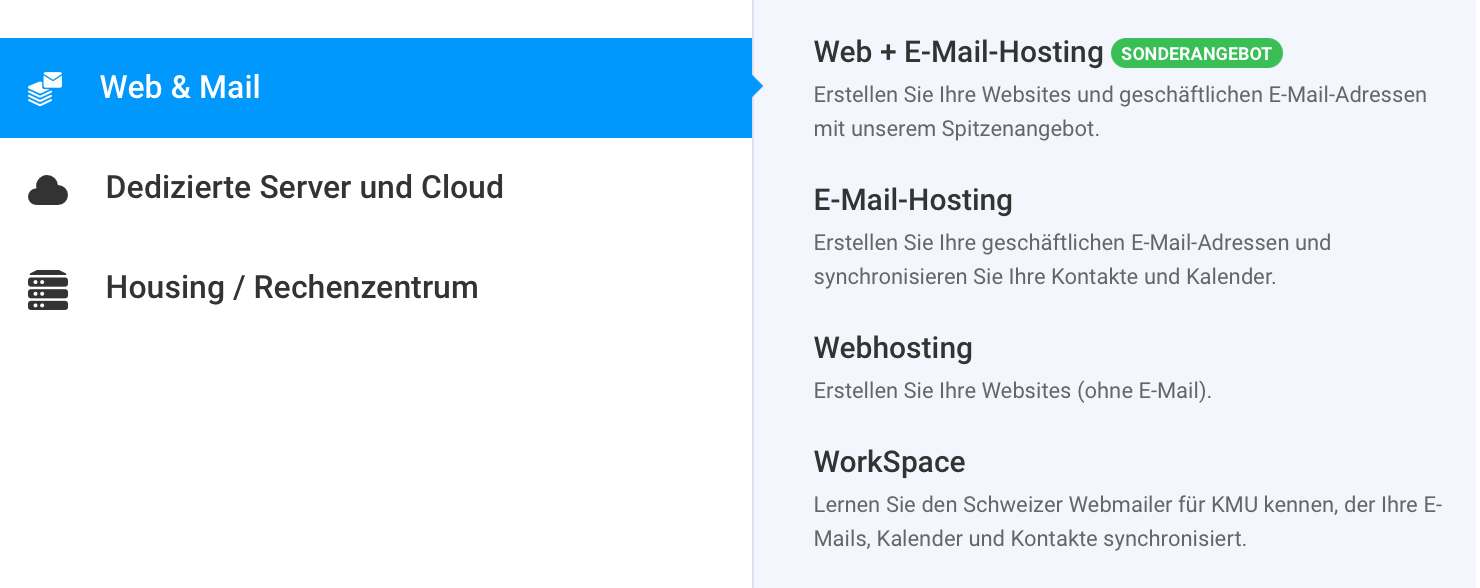The width and height of the screenshot is (1480, 588).
Task: Select the Web & Mail menu label
Action: point(180,87)
